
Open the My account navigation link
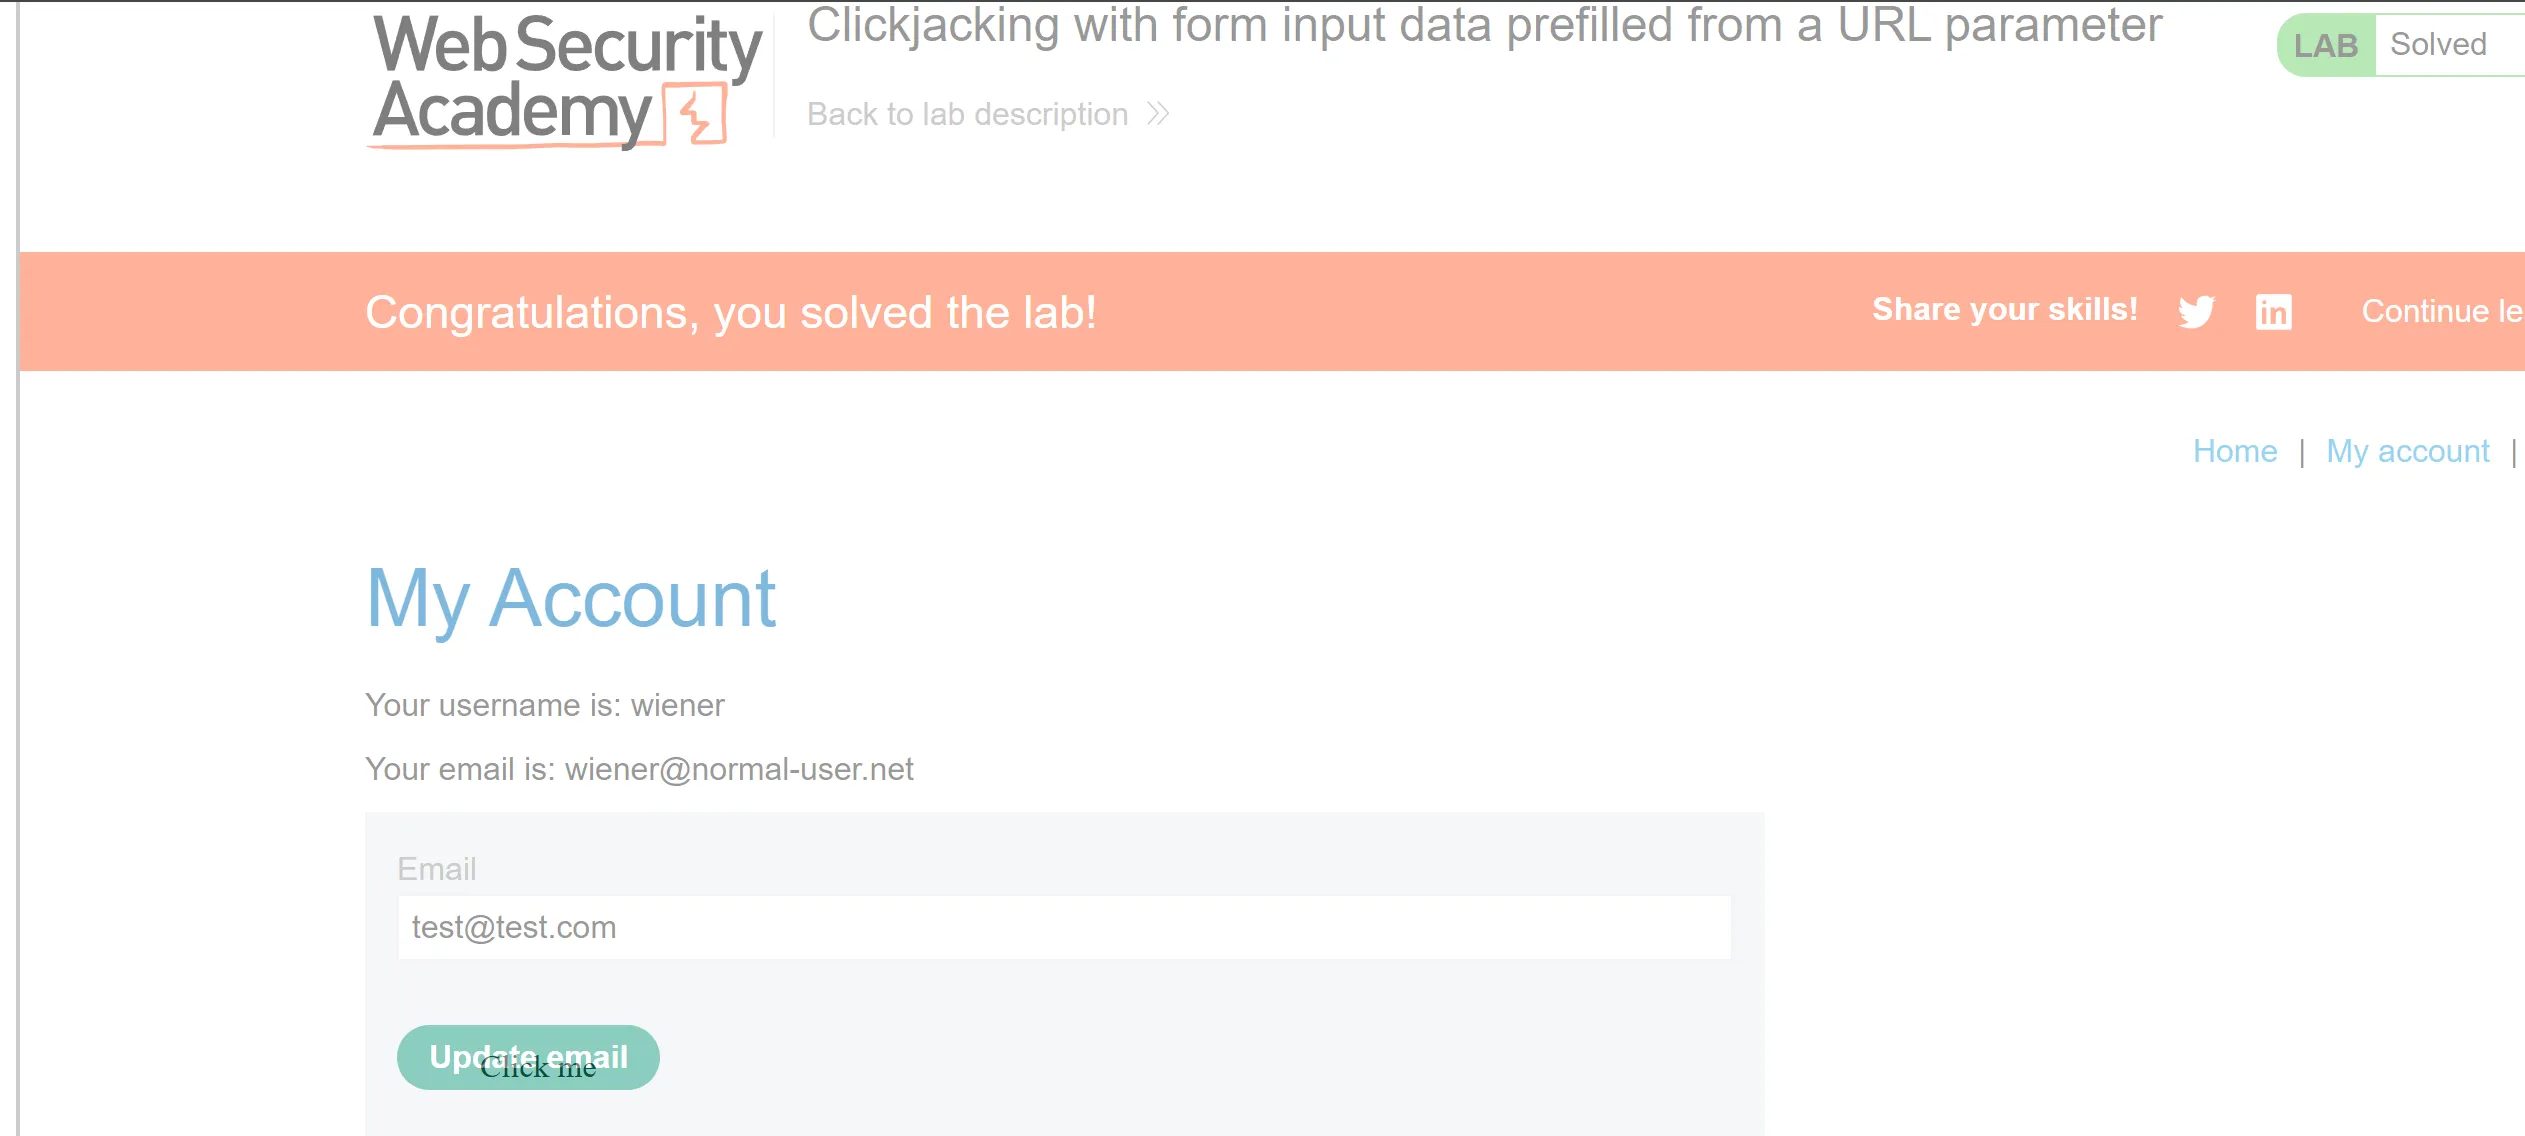pos(2407,451)
